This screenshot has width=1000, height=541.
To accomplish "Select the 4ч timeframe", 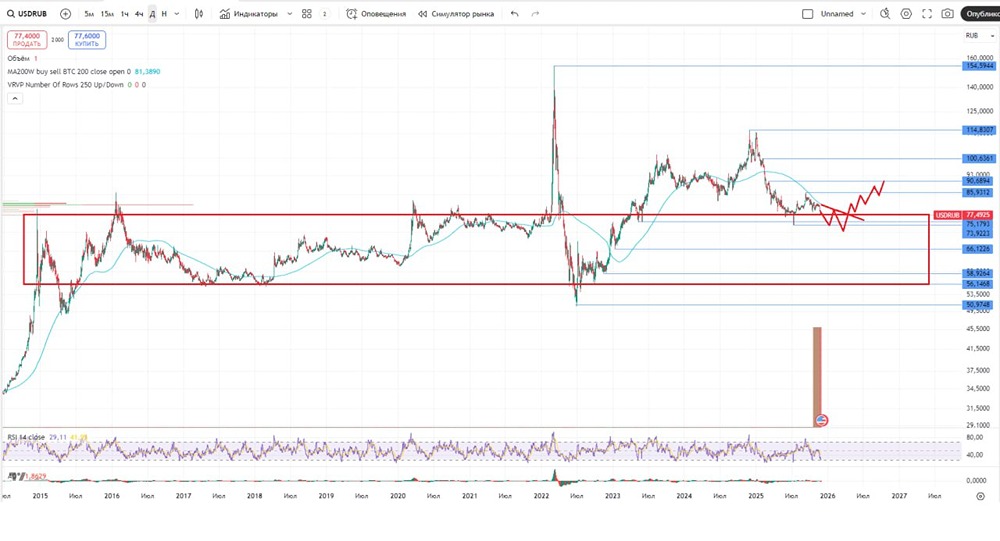I will [x=139, y=13].
